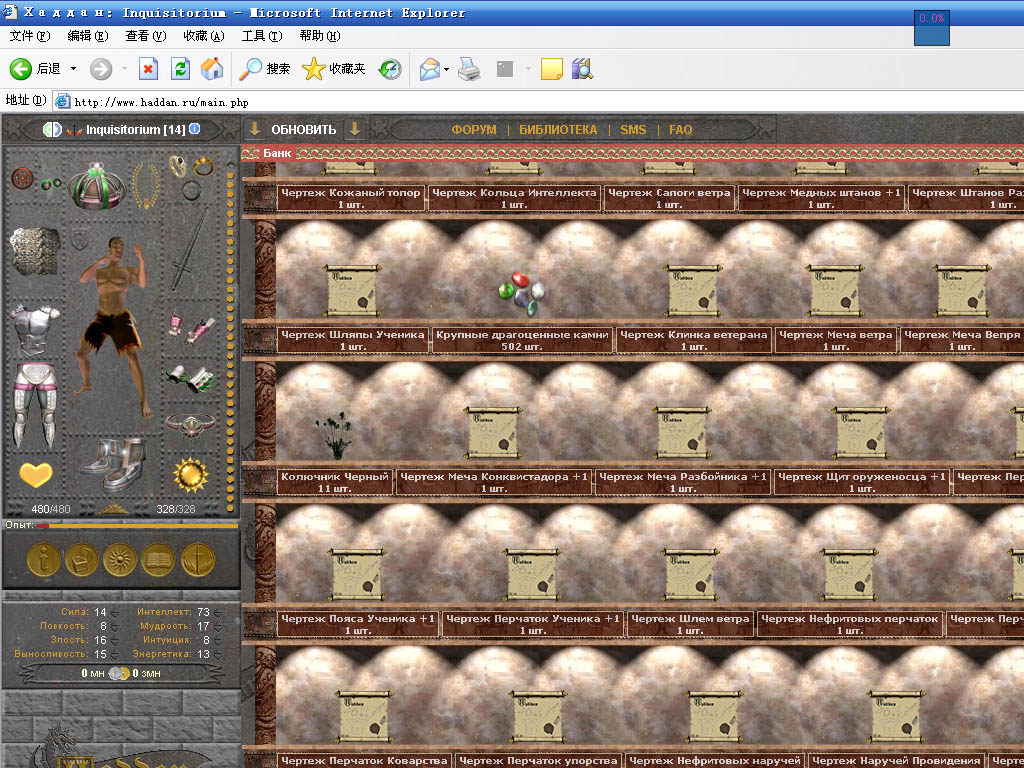Open the 收藏夹 favorites pane
Screen dimensions: 1024x768
pos(334,69)
